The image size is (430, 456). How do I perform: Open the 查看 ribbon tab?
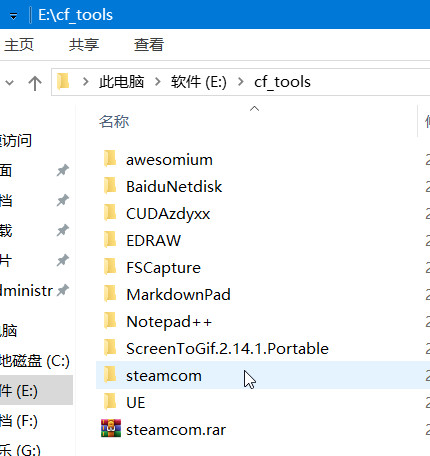coord(149,45)
